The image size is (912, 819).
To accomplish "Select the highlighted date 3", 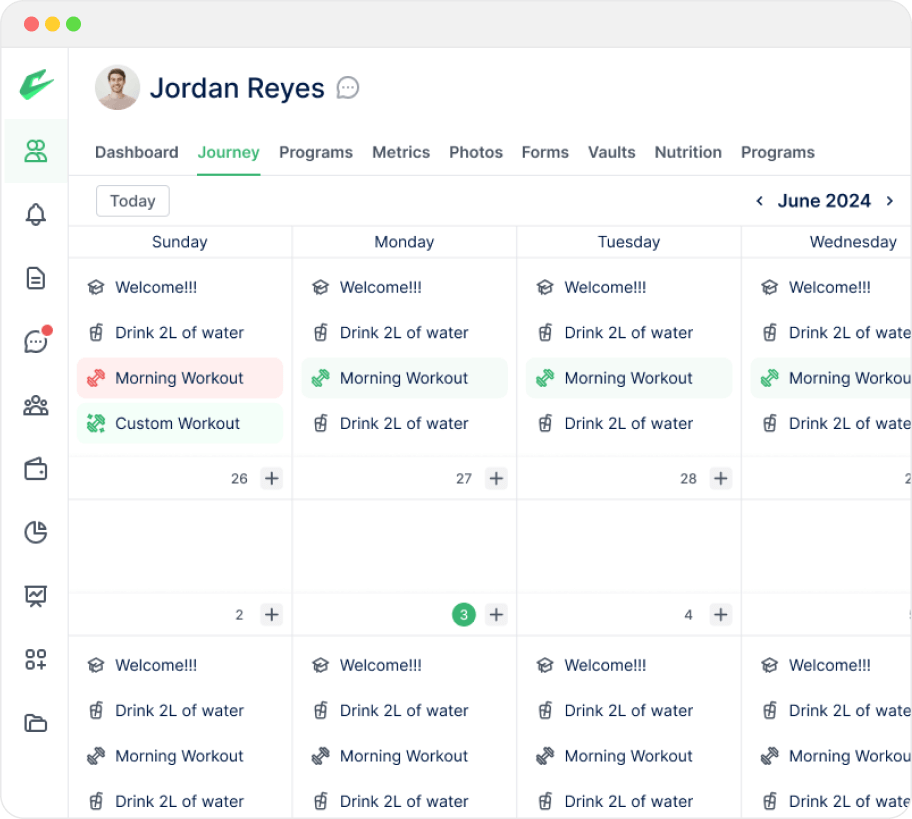I will click(463, 615).
